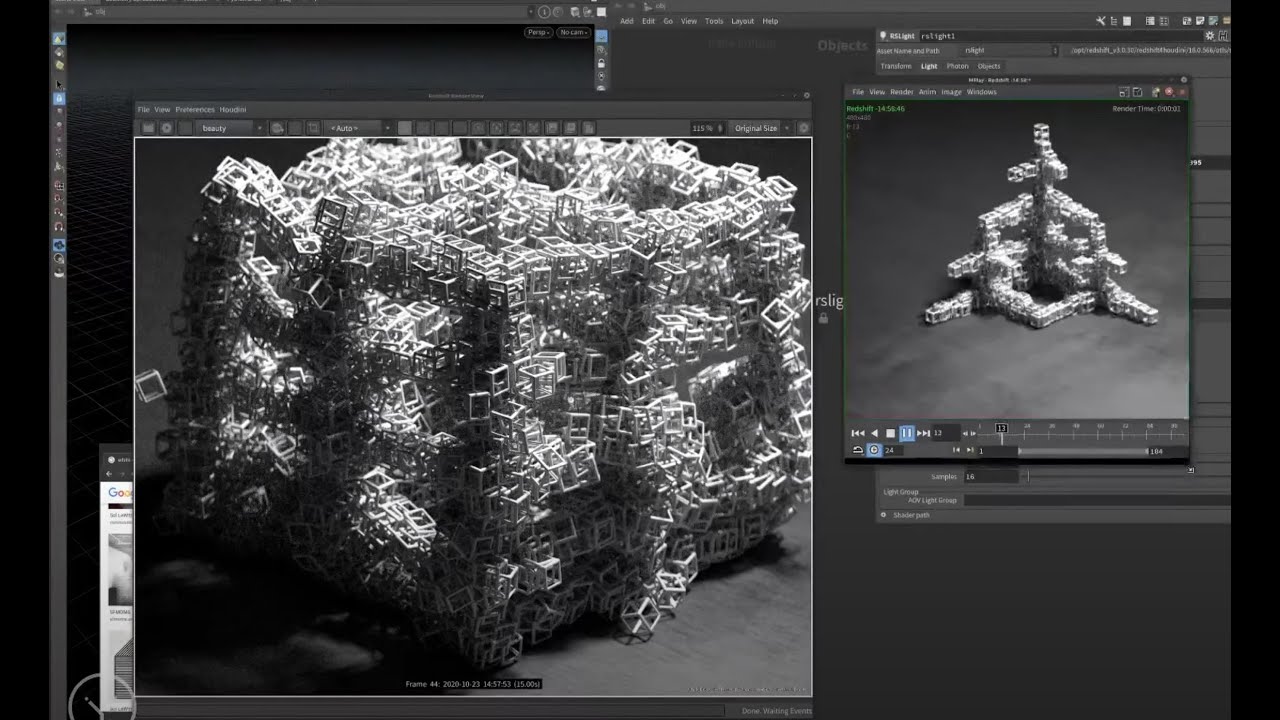The height and width of the screenshot is (720, 1280).
Task: Open the rslight asset name dropdown
Action: pos(1010,50)
